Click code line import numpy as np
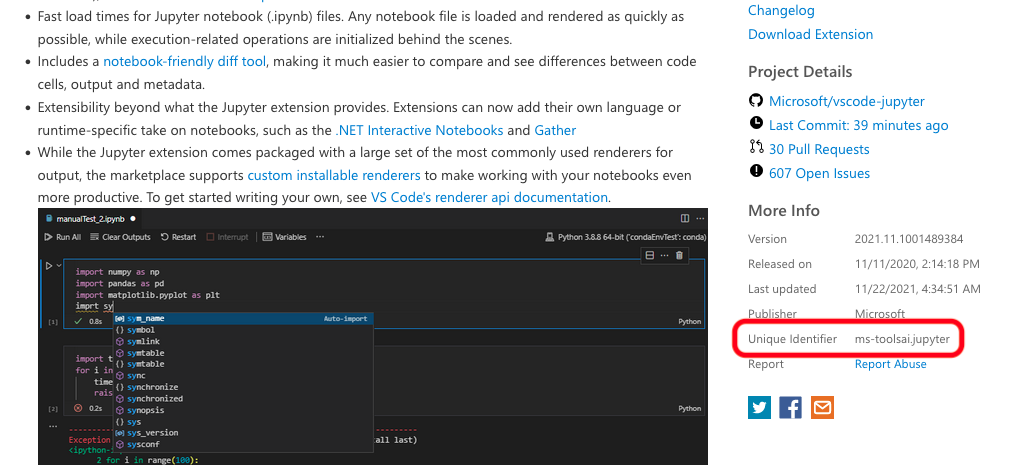This screenshot has height=465, width=1012. [117, 272]
